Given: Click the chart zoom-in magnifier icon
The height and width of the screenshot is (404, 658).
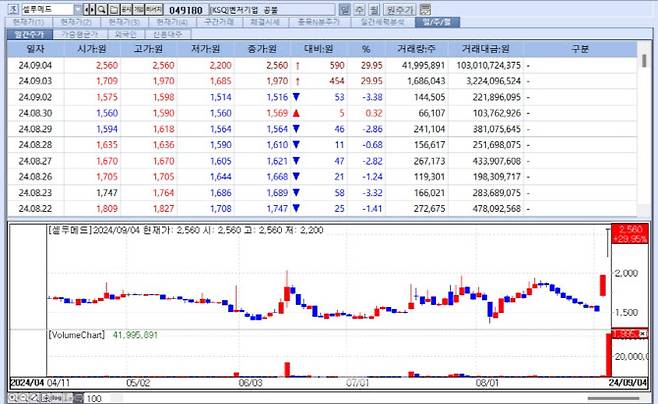Looking at the screenshot, I should tap(13, 397).
